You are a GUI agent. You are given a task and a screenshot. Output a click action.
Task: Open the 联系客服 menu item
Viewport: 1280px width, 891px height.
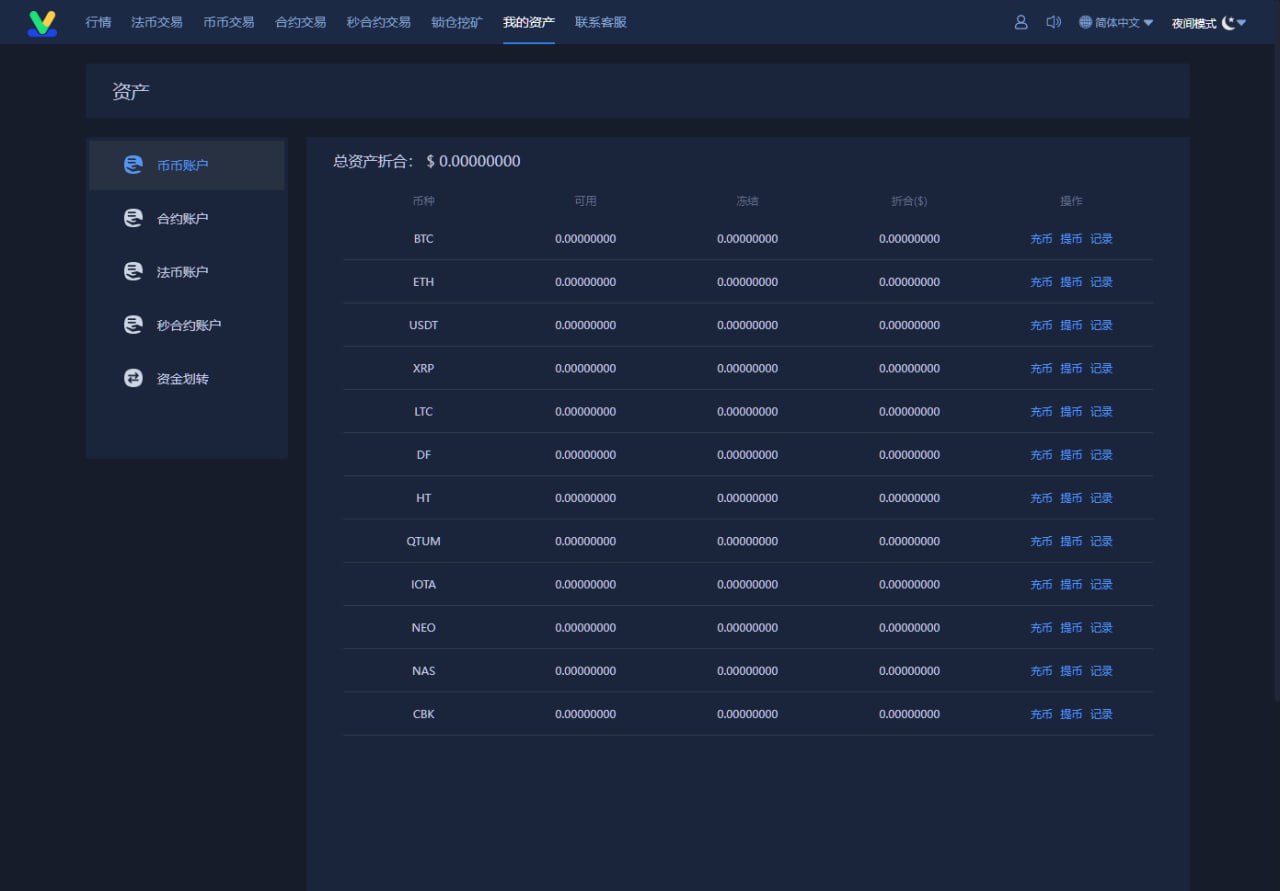coord(601,22)
